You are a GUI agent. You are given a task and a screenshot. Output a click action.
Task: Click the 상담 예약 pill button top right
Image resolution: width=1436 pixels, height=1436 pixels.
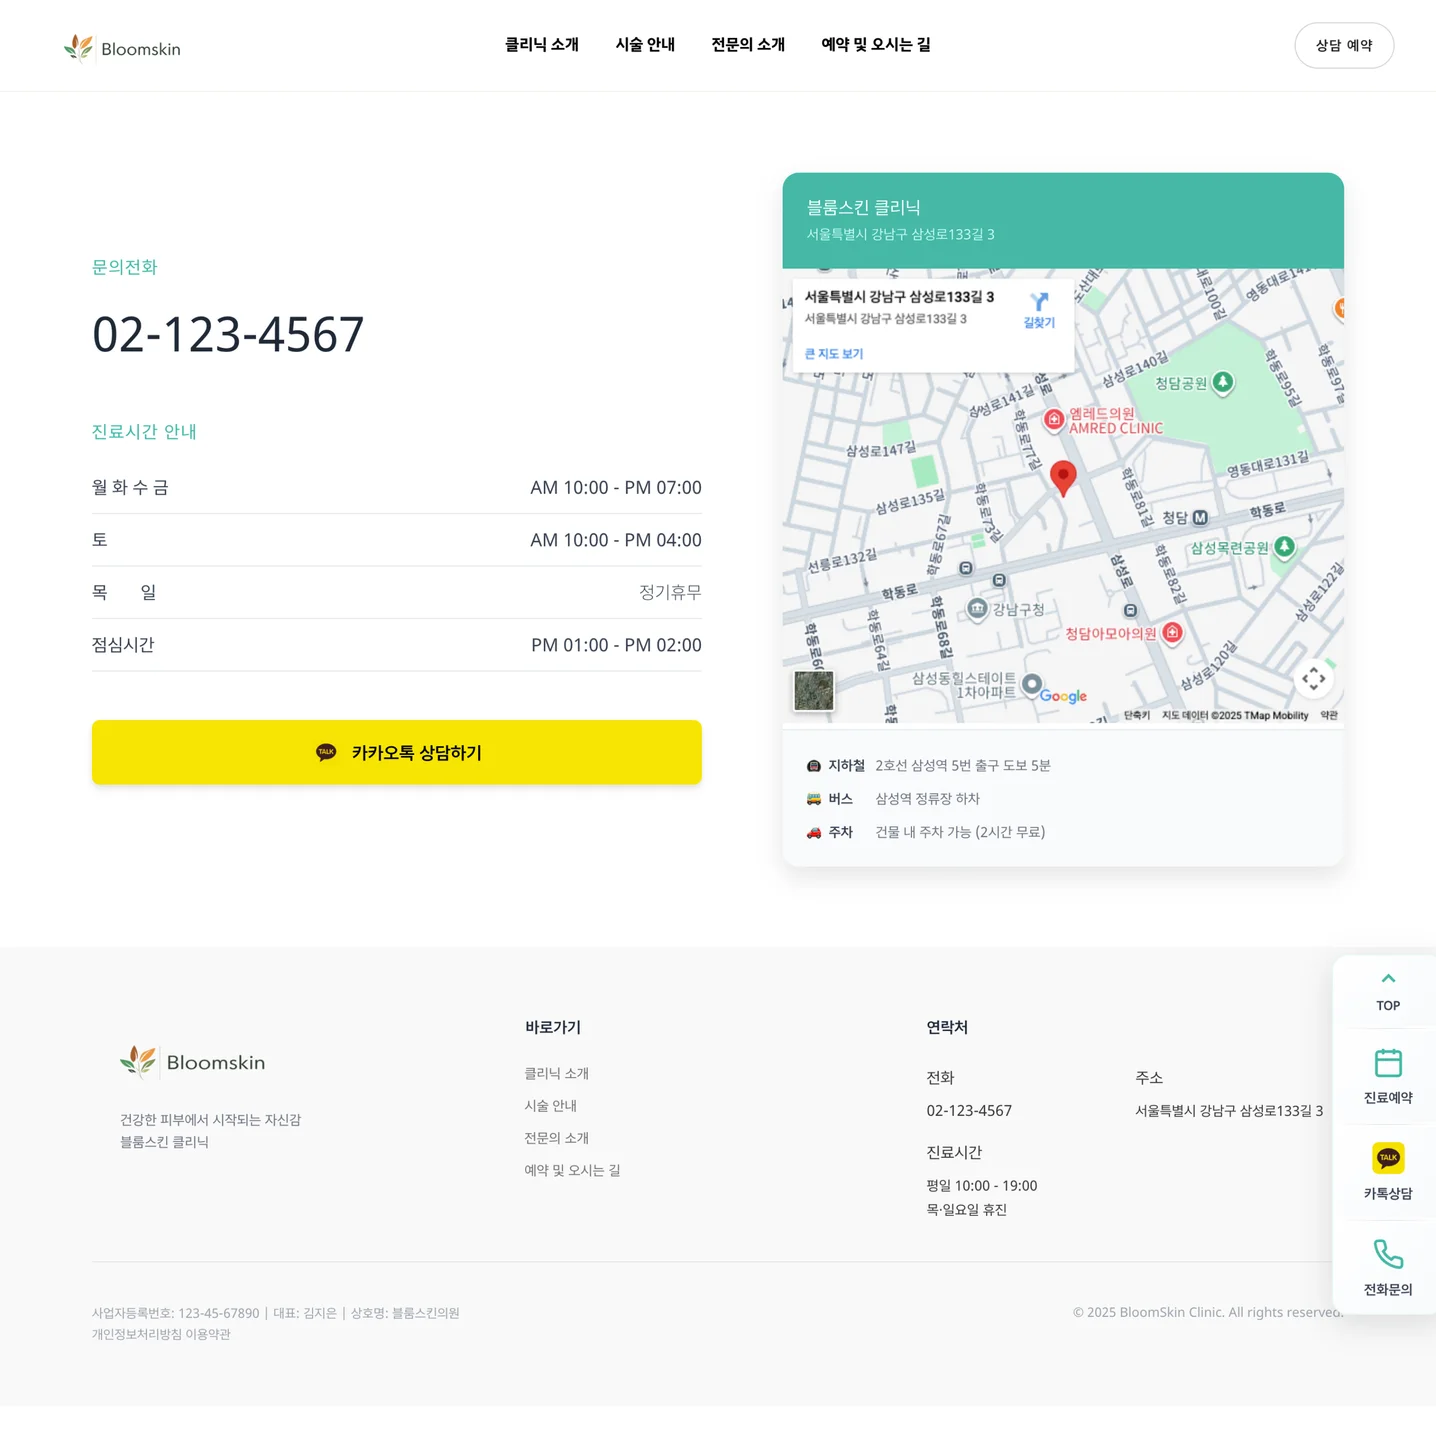[x=1344, y=45]
